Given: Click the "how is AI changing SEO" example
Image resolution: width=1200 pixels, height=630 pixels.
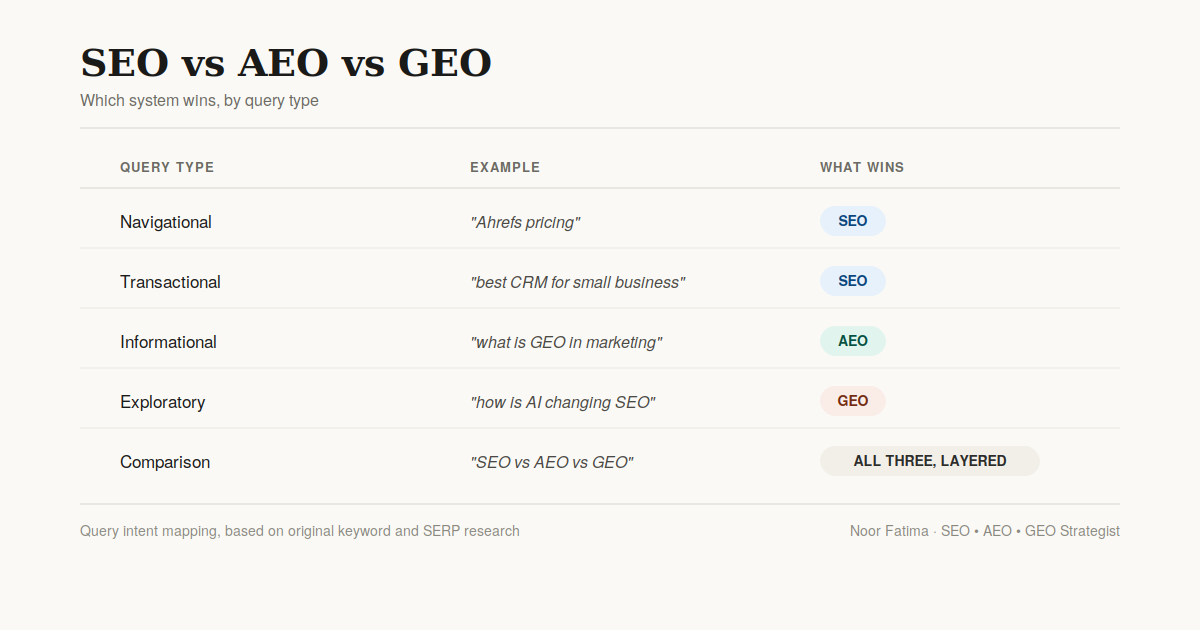Looking at the screenshot, I should (x=562, y=402).
